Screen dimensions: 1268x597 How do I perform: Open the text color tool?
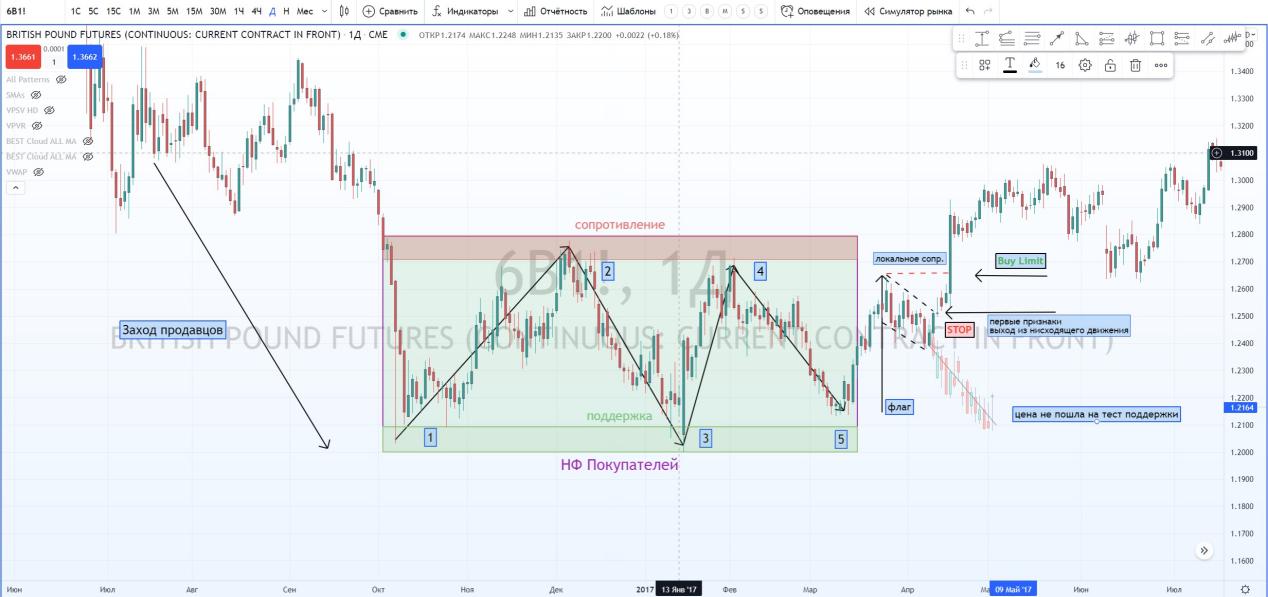click(x=1010, y=65)
